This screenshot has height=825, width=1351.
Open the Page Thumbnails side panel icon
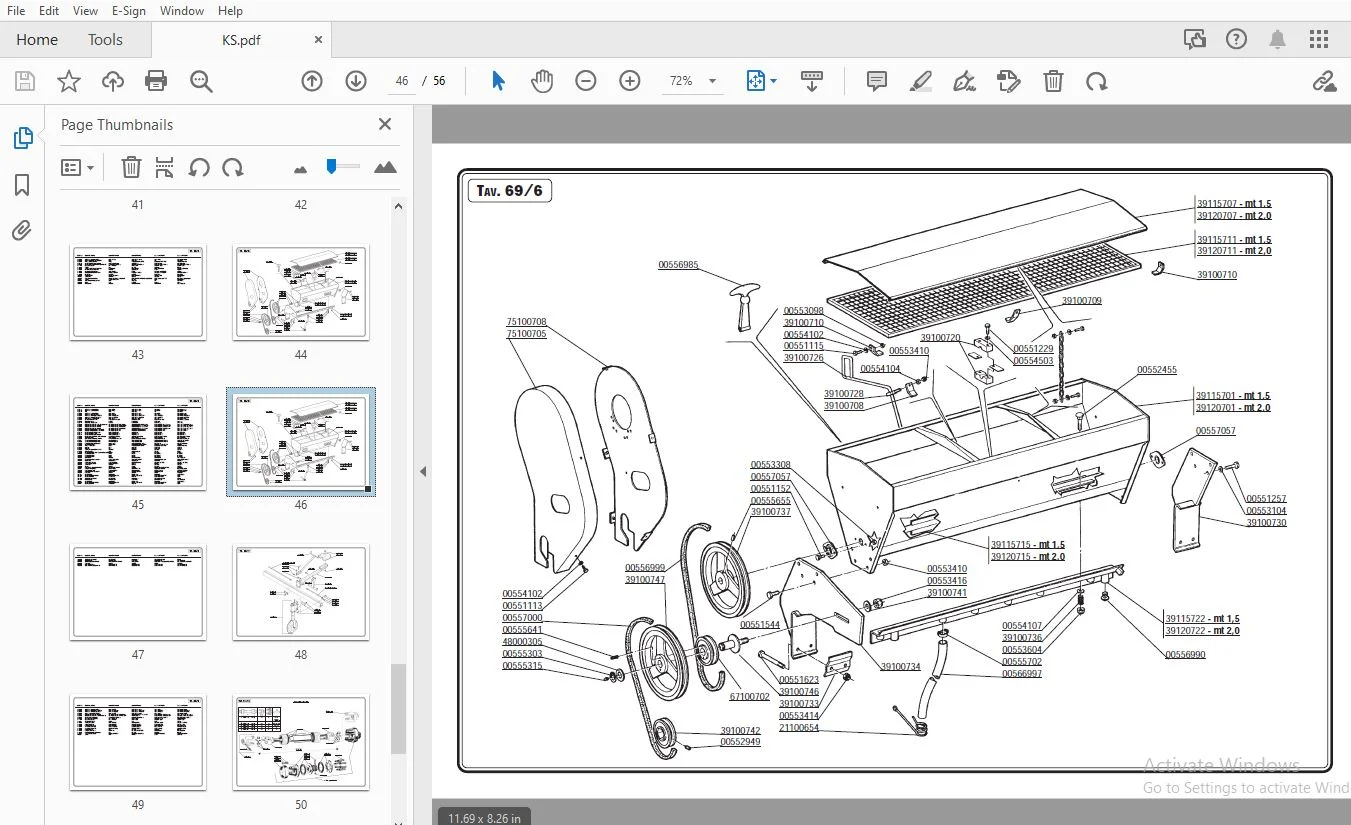(x=22, y=138)
